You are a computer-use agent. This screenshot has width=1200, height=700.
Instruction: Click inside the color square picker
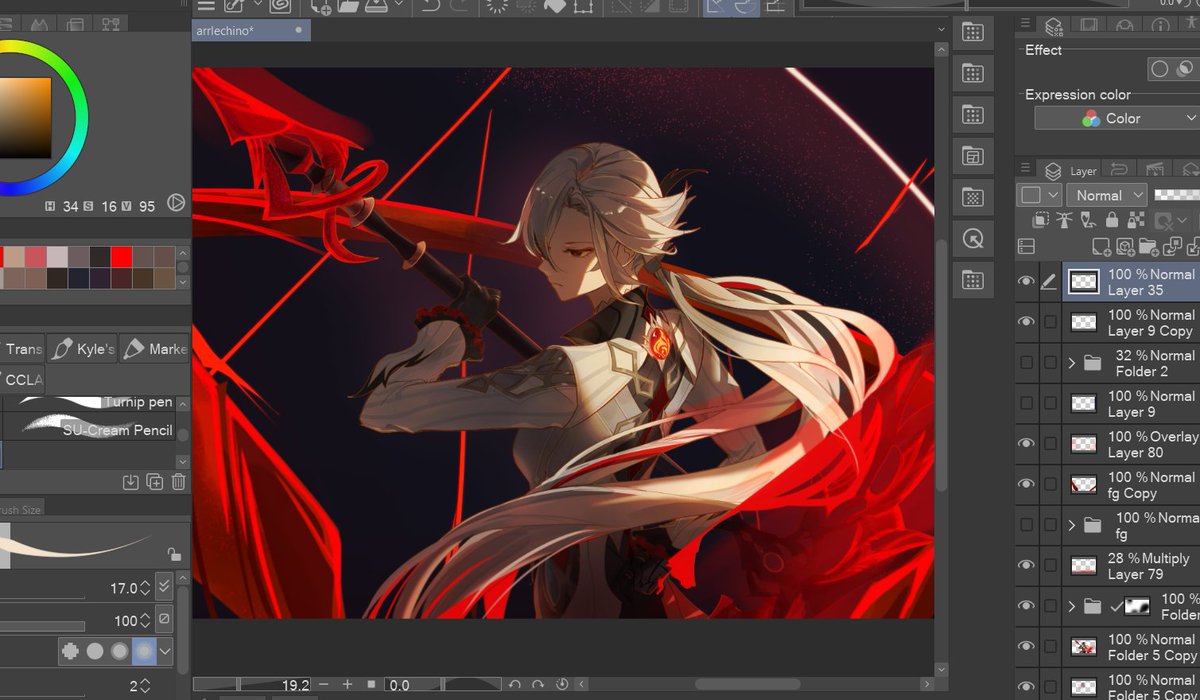coord(25,117)
